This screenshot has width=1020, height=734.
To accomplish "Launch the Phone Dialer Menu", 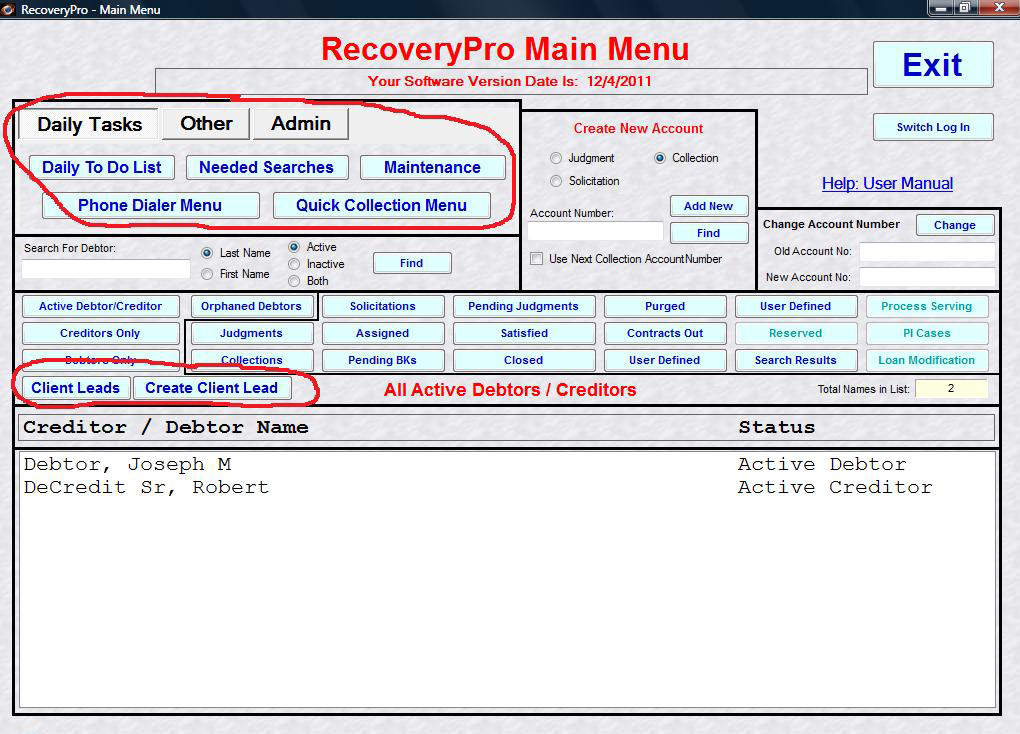I will 150,205.
